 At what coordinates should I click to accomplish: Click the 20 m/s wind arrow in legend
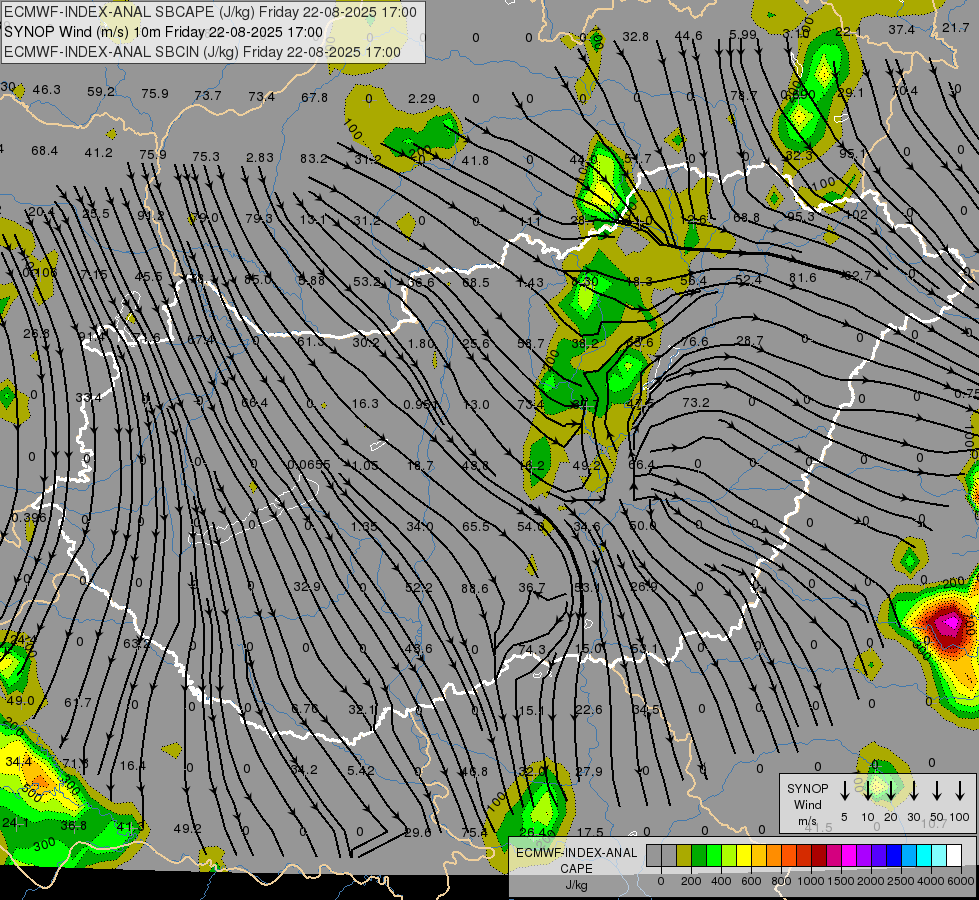(x=890, y=791)
